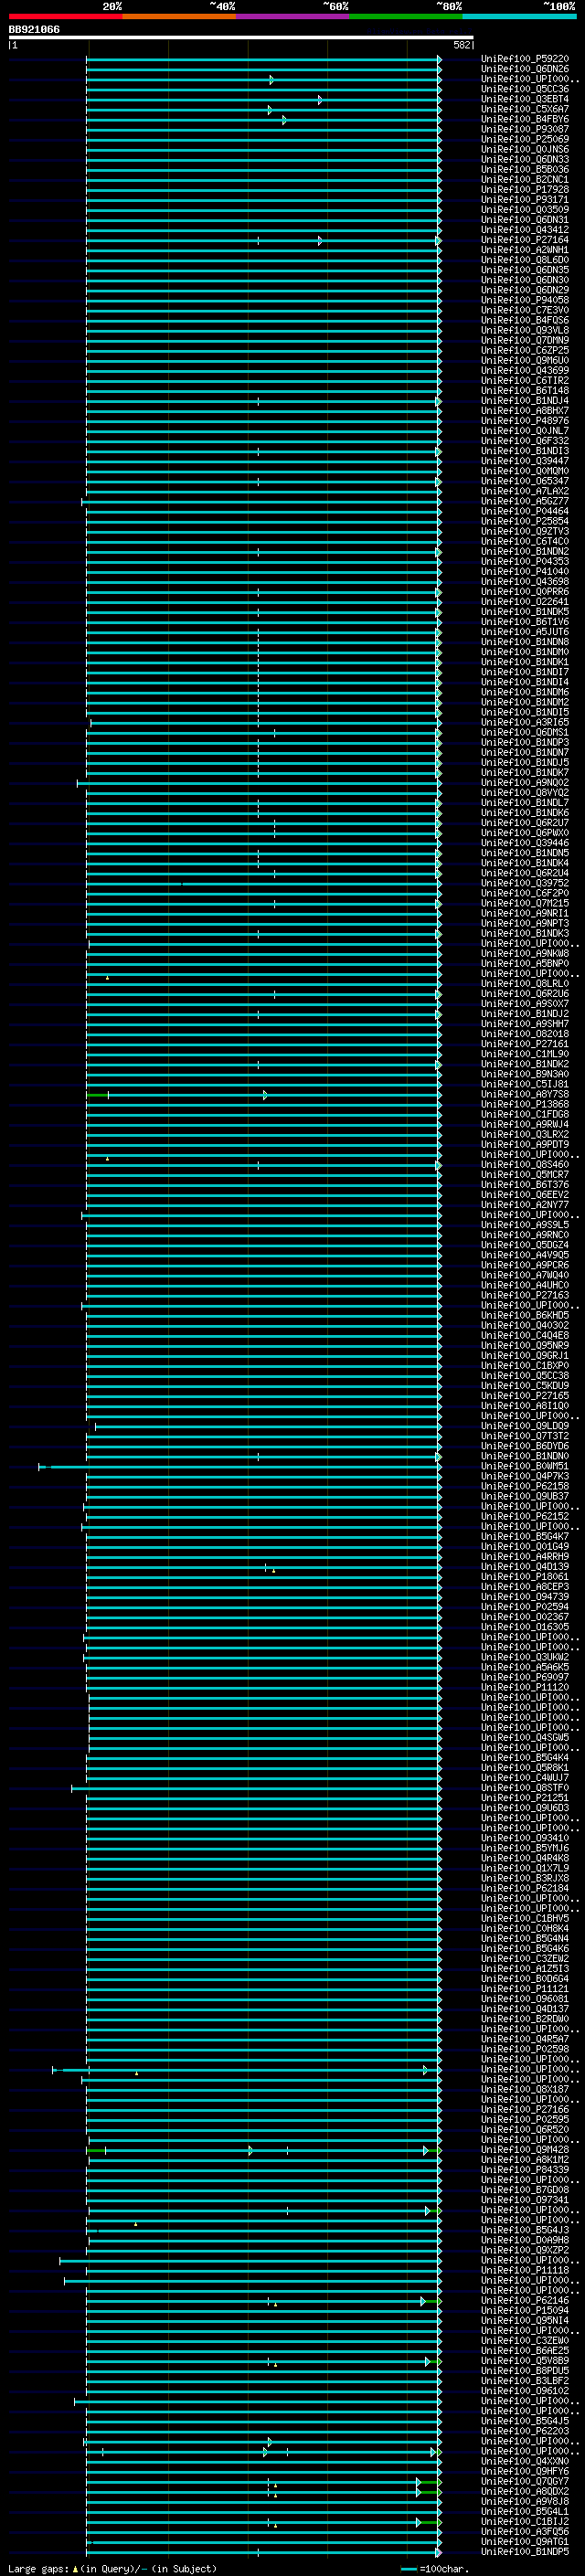
Task: Select hit UniRef100_Q43412
Action: (525, 230)
